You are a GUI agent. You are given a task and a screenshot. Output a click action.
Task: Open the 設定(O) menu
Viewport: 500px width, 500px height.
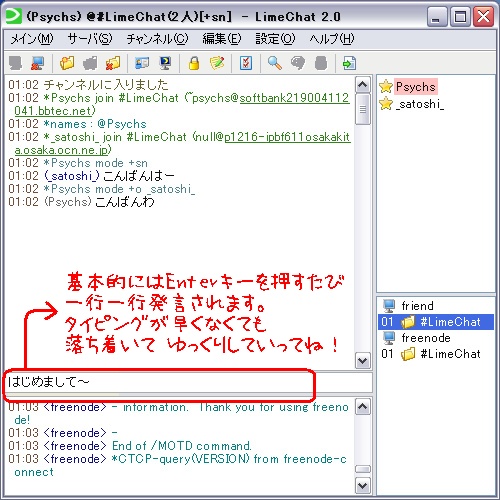coord(275,39)
